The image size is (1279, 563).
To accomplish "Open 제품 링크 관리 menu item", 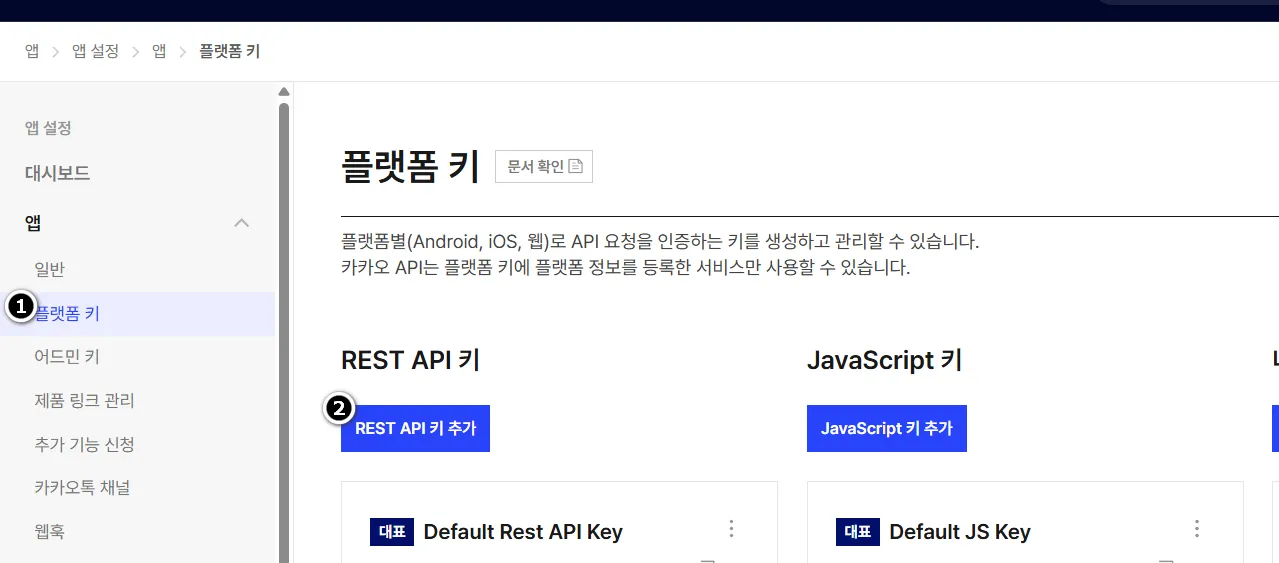I will coord(84,401).
